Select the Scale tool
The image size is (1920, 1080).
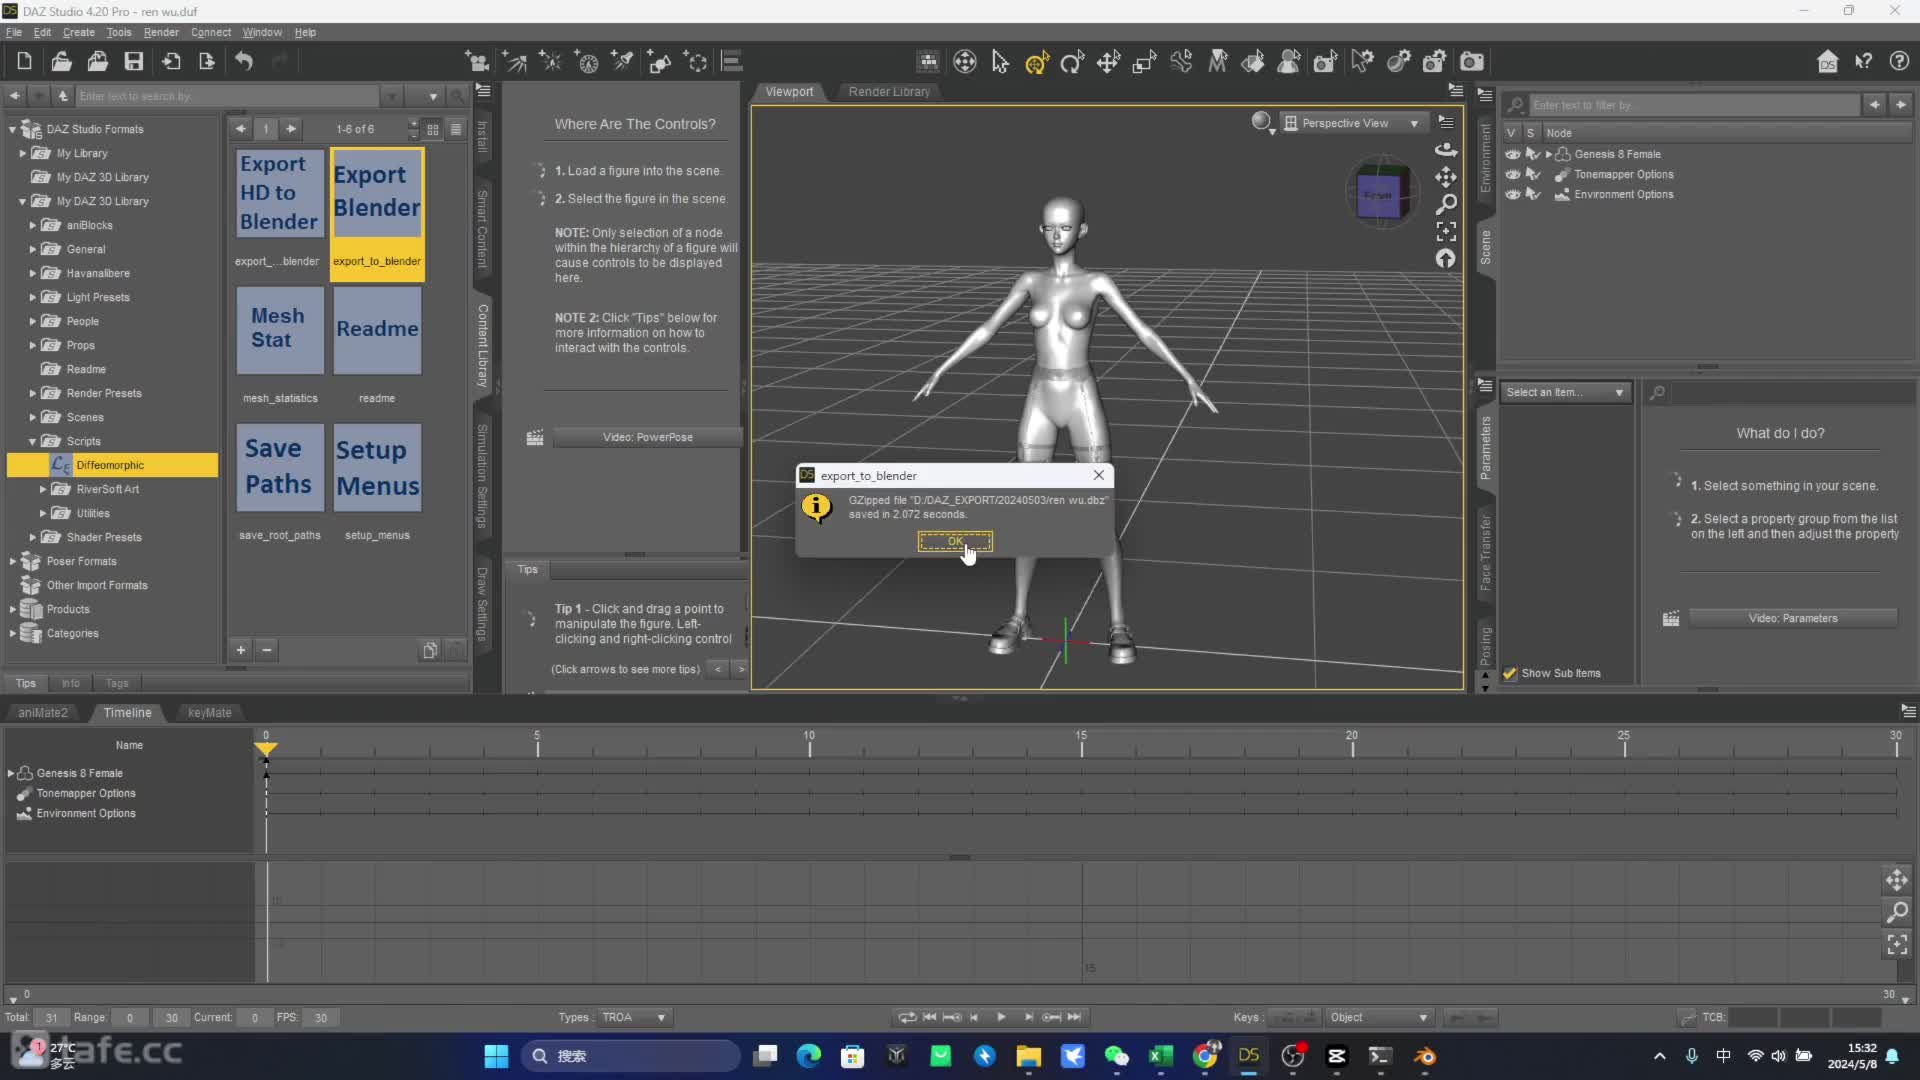(x=1144, y=62)
